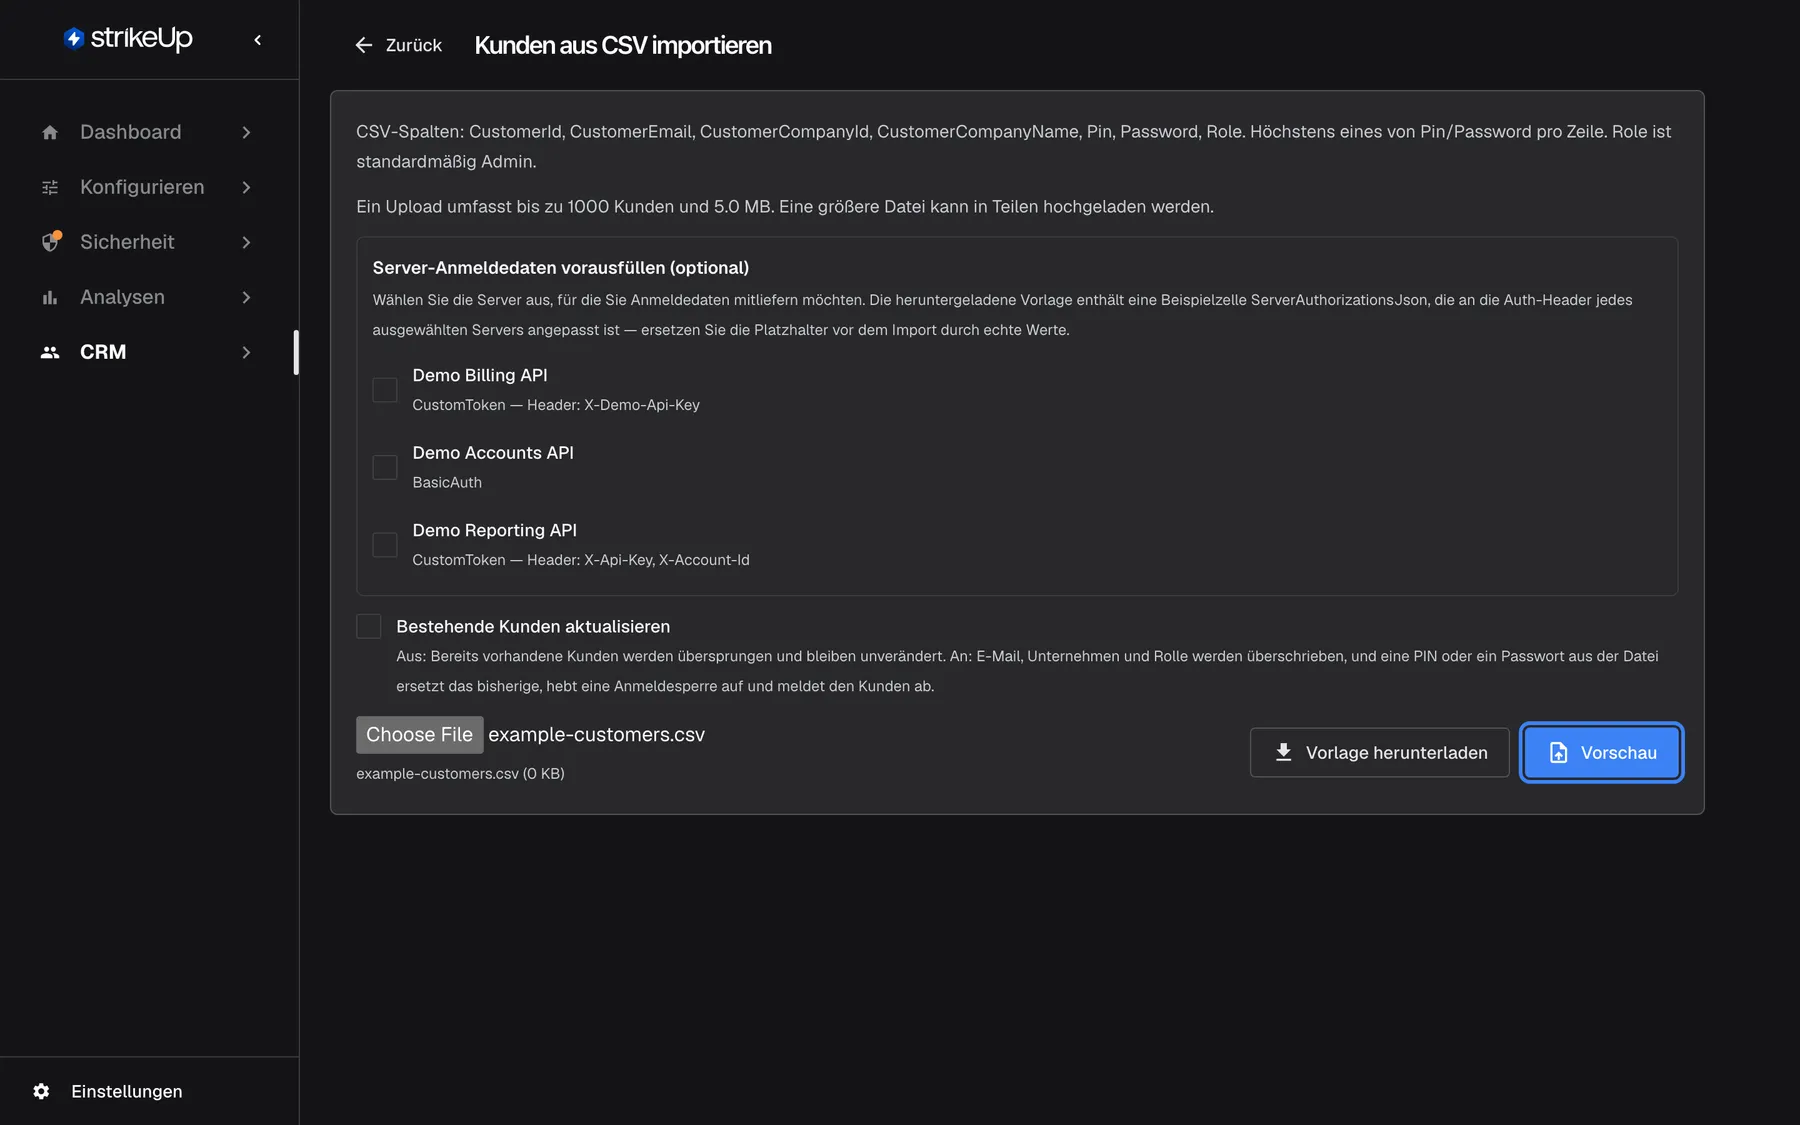Click the Analysen bar chart icon
The image size is (1800, 1125).
coord(50,297)
